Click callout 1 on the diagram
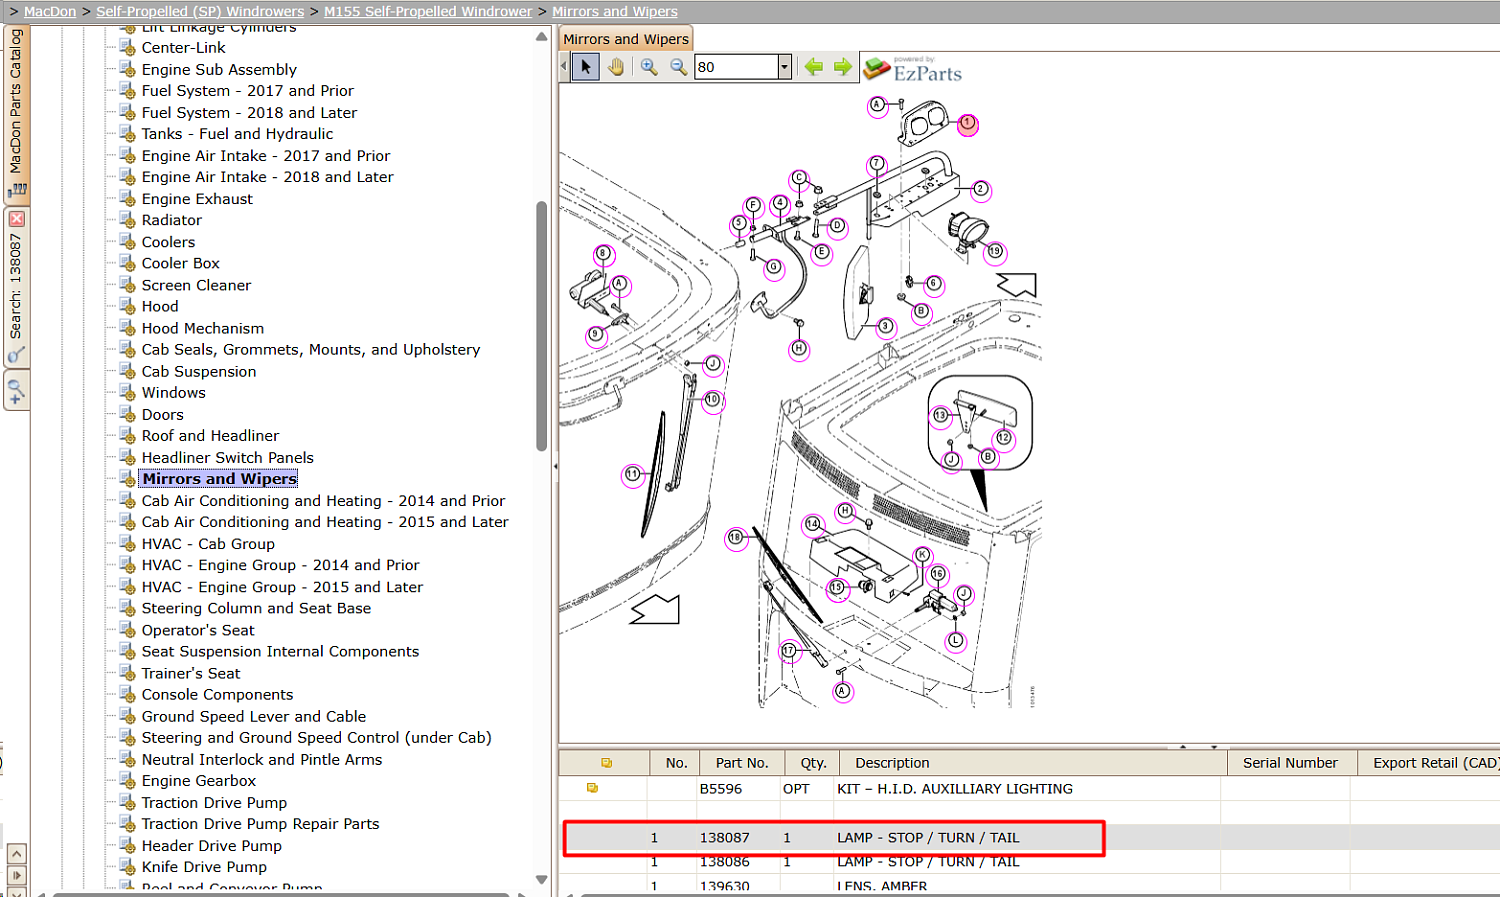This screenshot has height=897, width=1500. (x=967, y=123)
